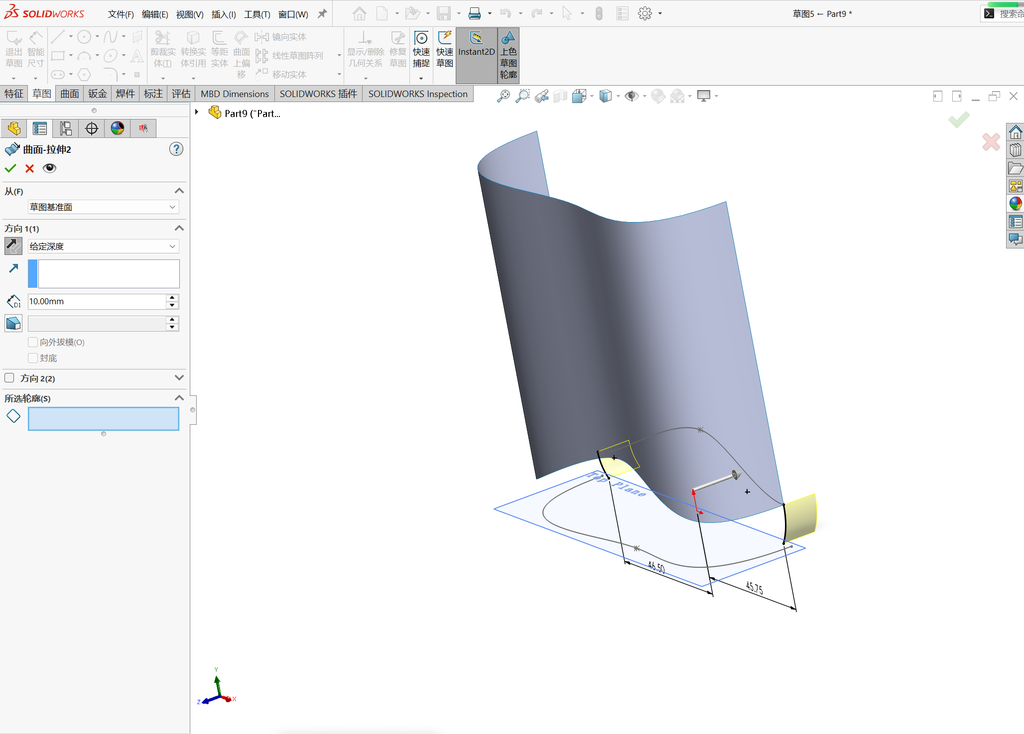This screenshot has width=1024, height=734.
Task: Enable the 方向 2(2) checkbox
Action: click(9, 377)
